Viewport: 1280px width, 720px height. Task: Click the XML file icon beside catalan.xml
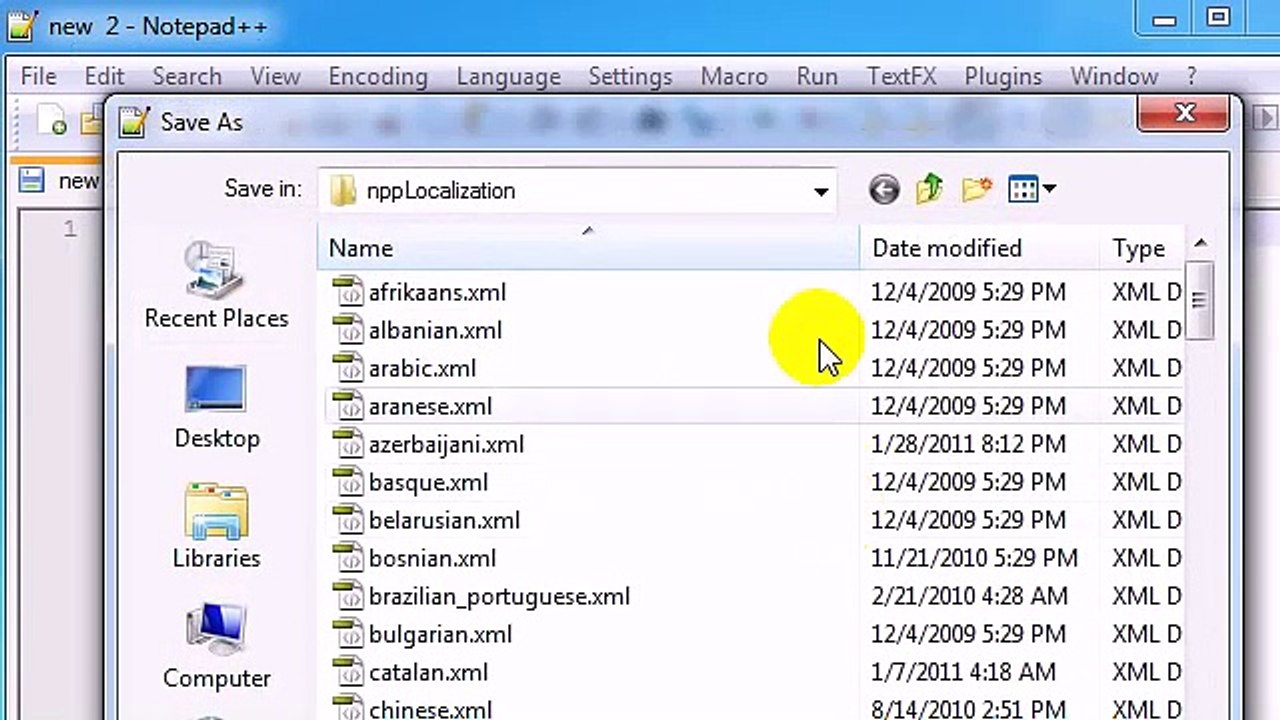coord(347,671)
